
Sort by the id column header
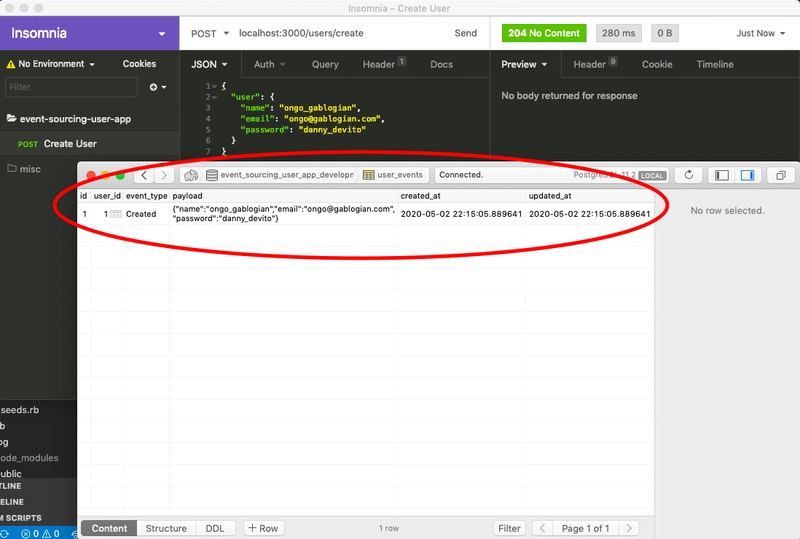(84, 196)
